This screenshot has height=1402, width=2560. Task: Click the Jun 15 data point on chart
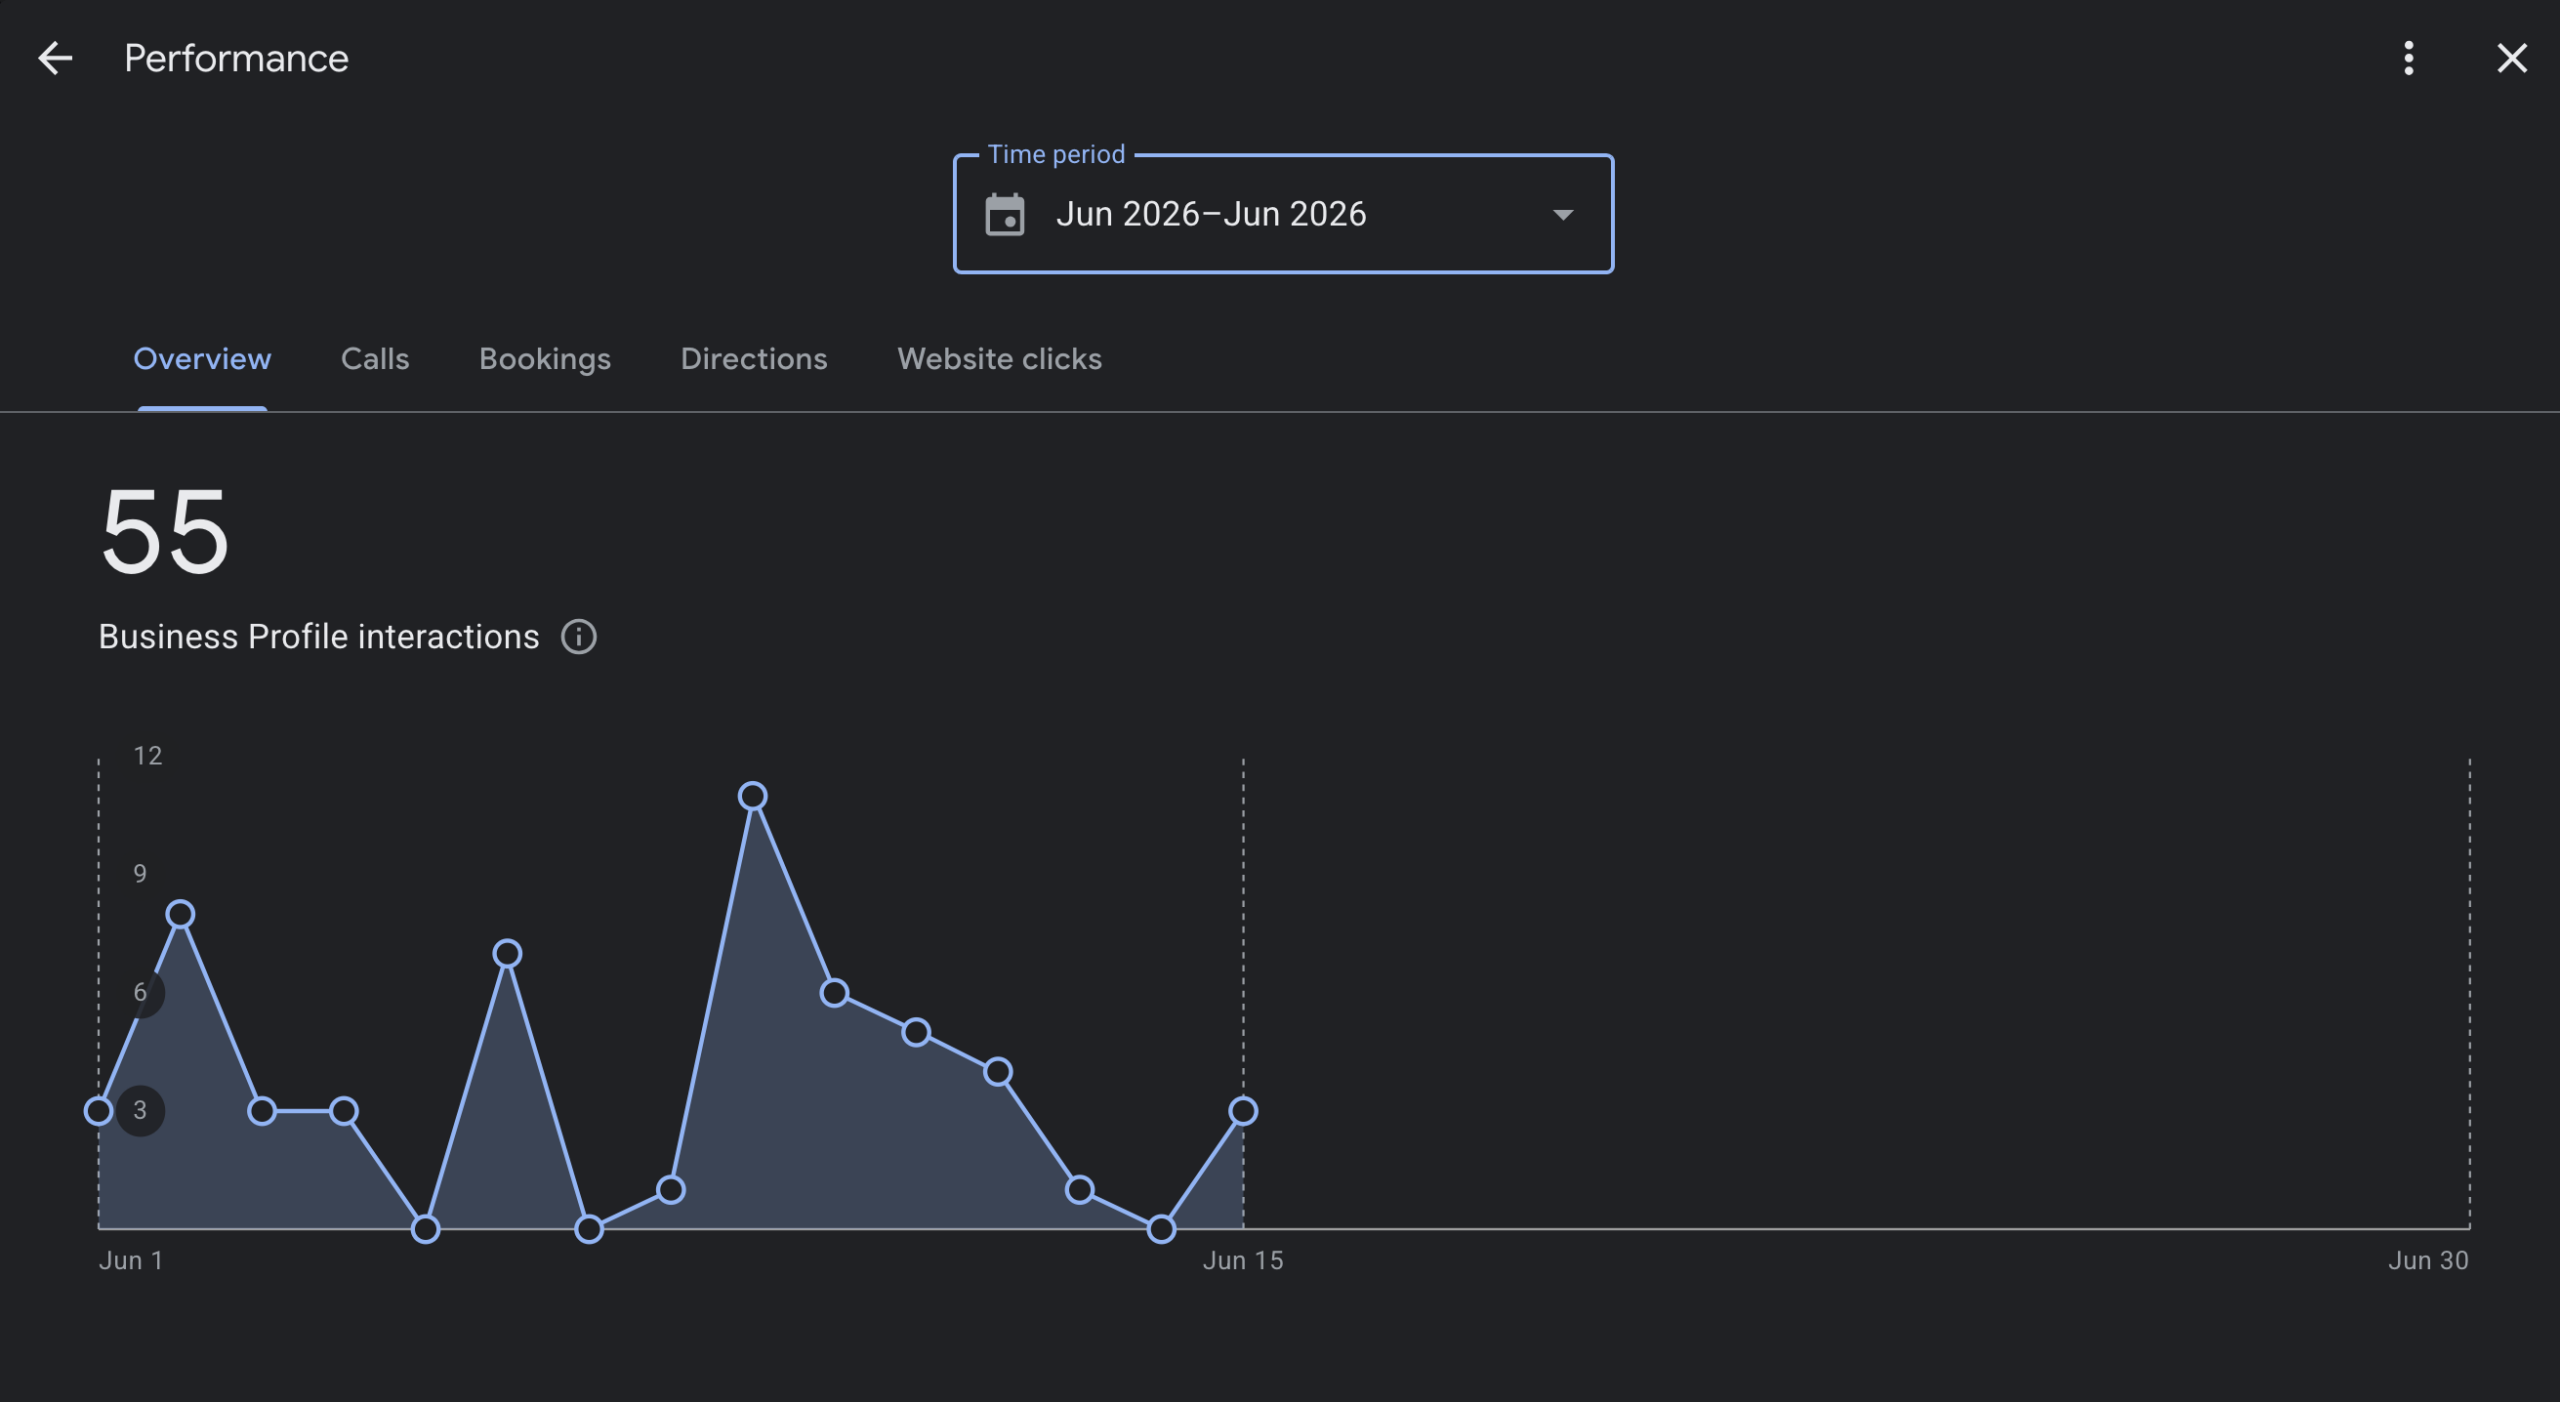coord(1243,1111)
